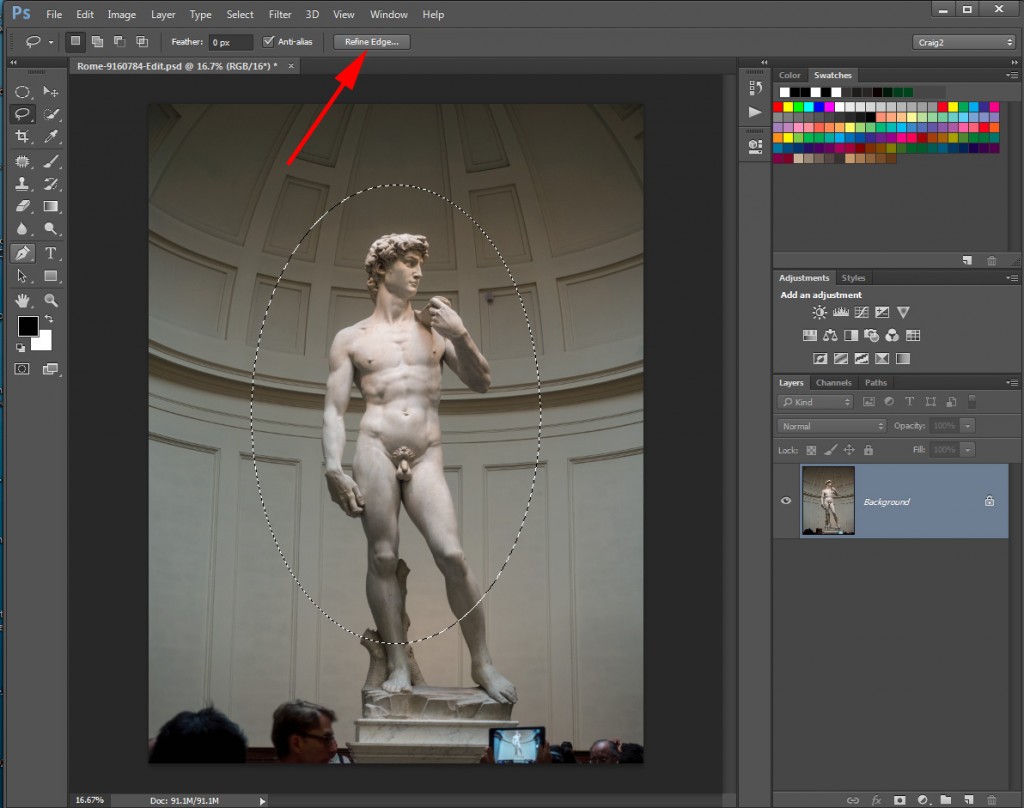Open the Filter menu
Image resolution: width=1024 pixels, height=808 pixels.
280,14
